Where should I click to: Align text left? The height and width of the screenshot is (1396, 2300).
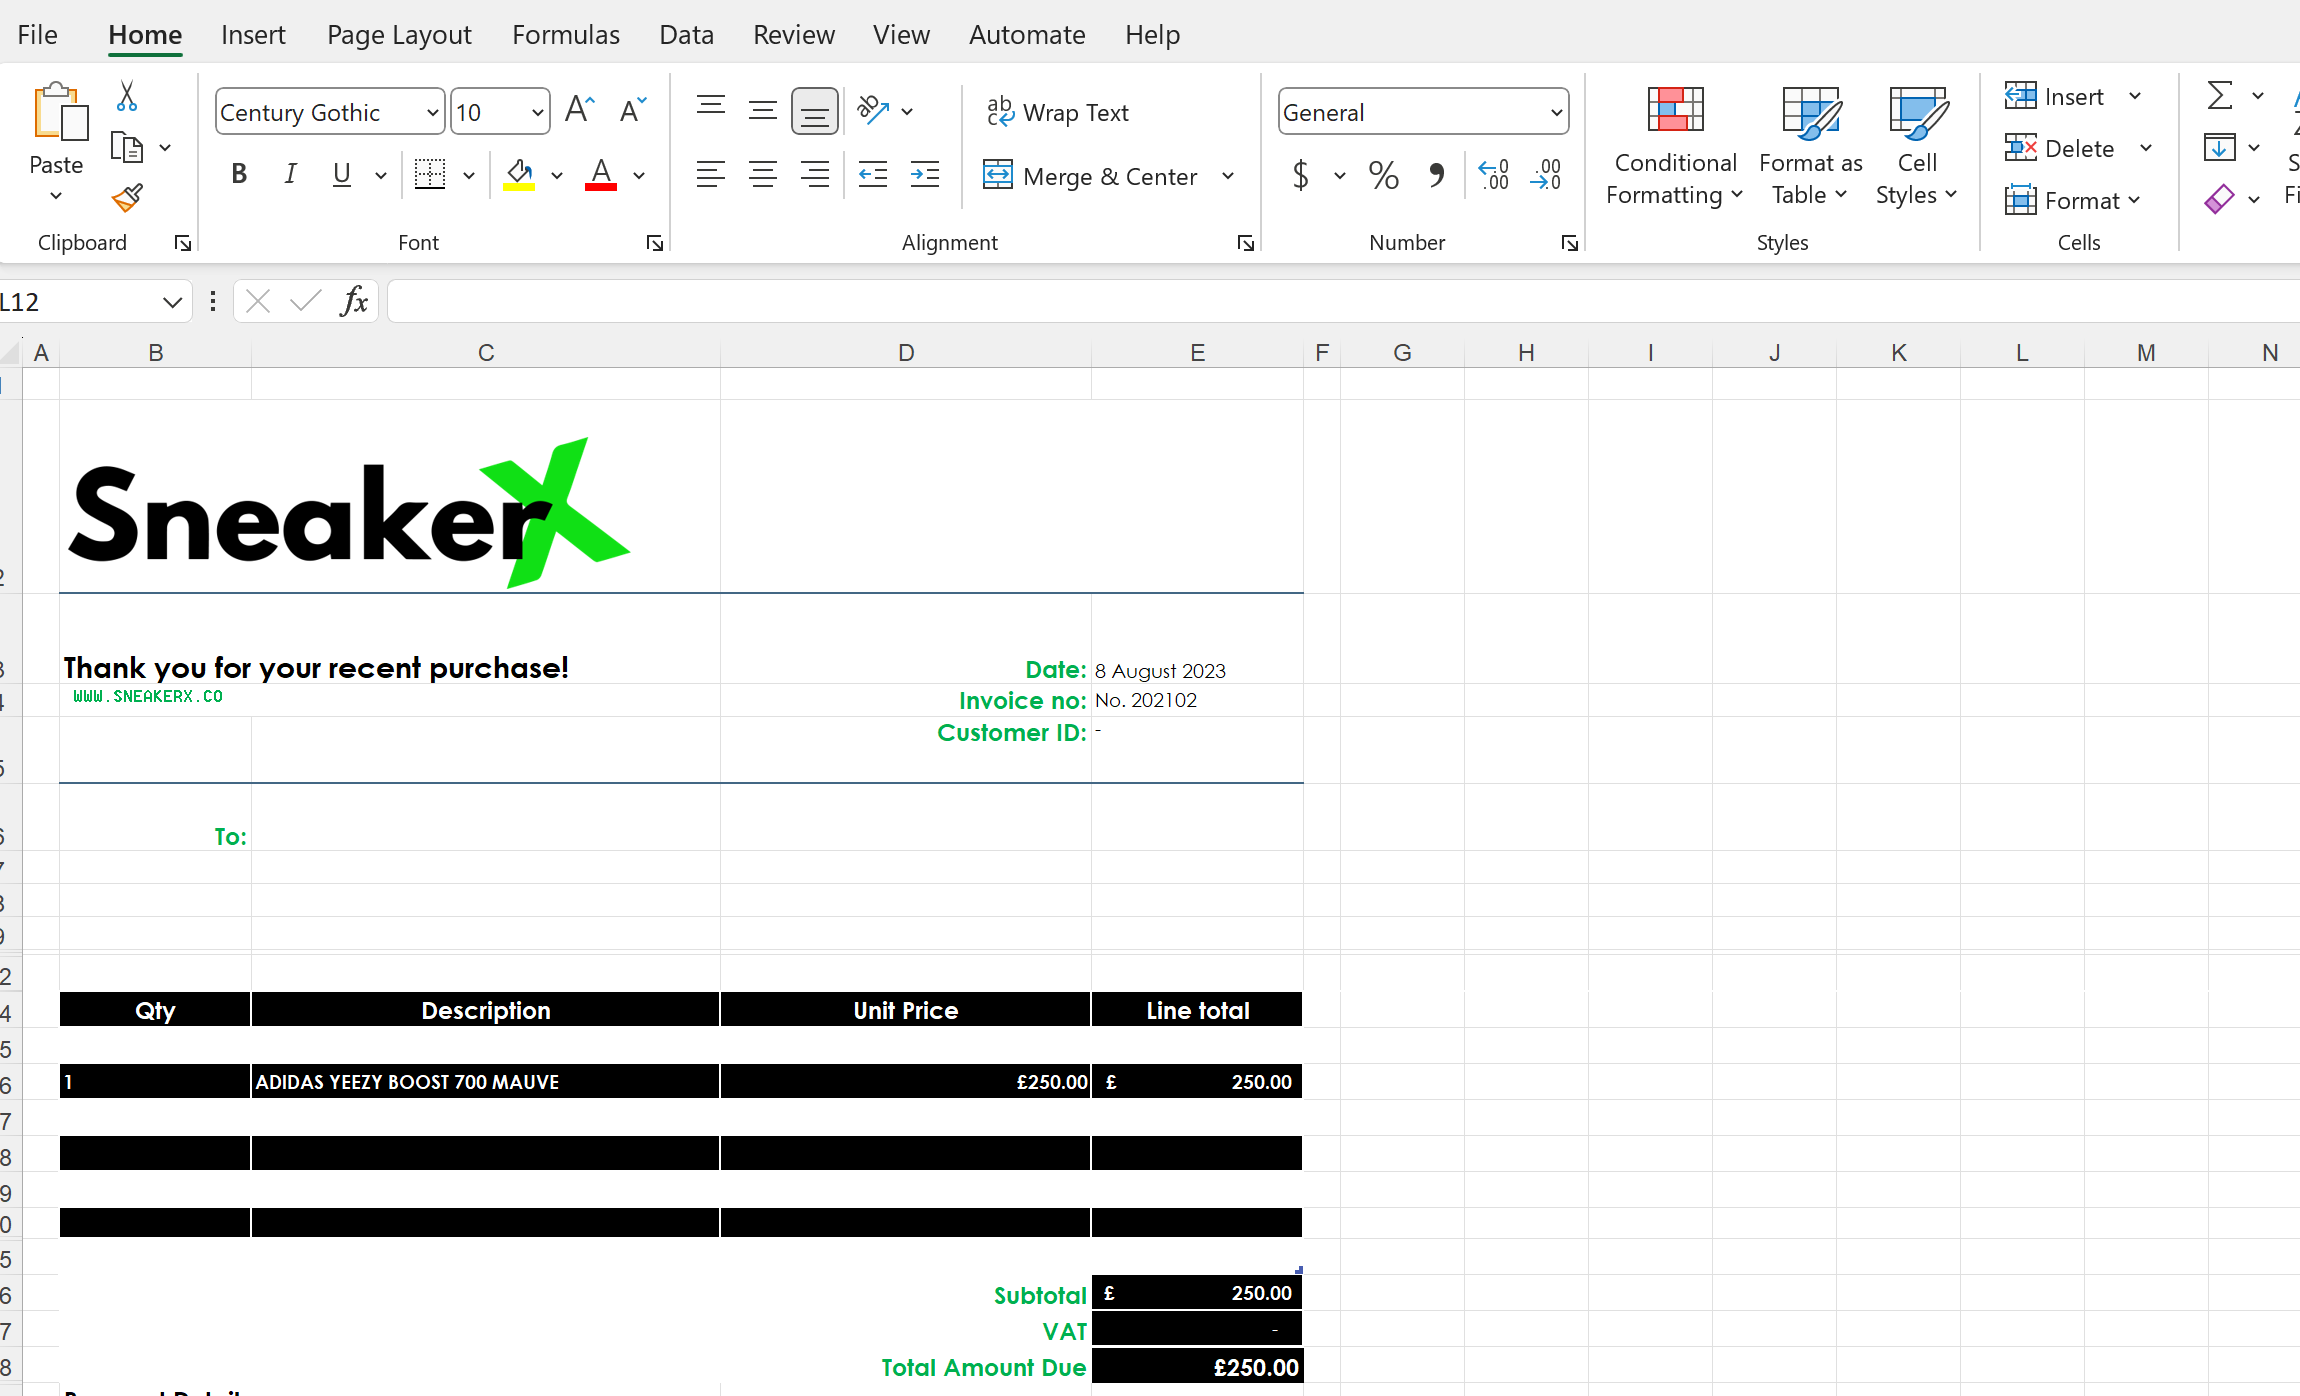point(711,174)
